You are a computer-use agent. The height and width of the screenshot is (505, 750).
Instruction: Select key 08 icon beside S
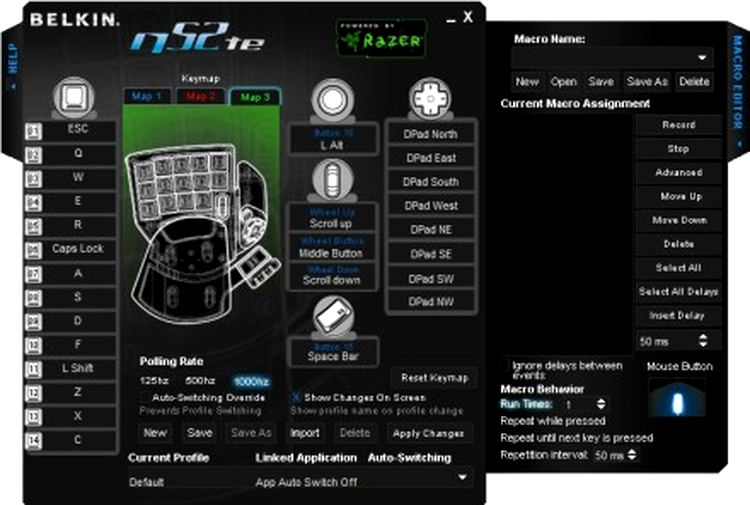[x=33, y=298]
